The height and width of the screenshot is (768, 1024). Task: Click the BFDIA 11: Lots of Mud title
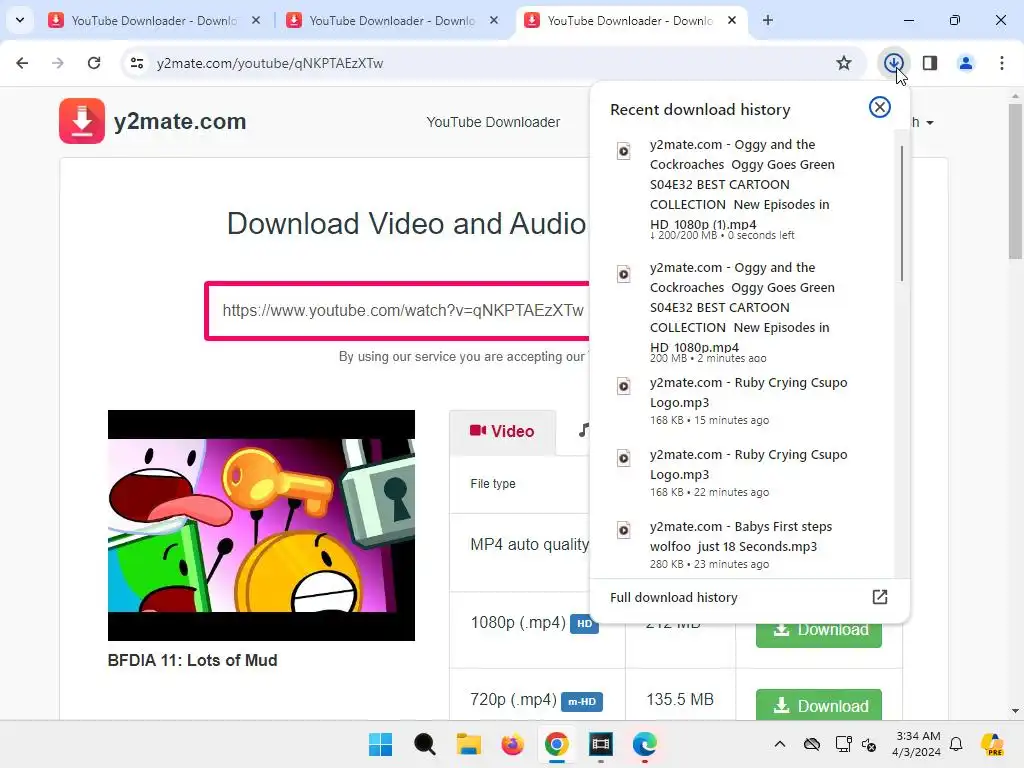[192, 660]
